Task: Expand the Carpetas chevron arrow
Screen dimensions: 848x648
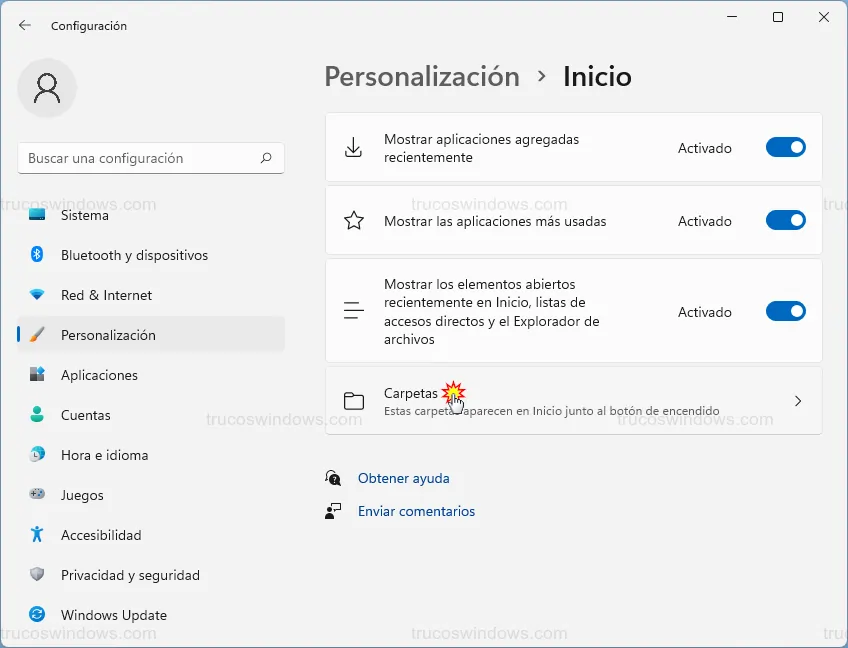Action: point(797,401)
